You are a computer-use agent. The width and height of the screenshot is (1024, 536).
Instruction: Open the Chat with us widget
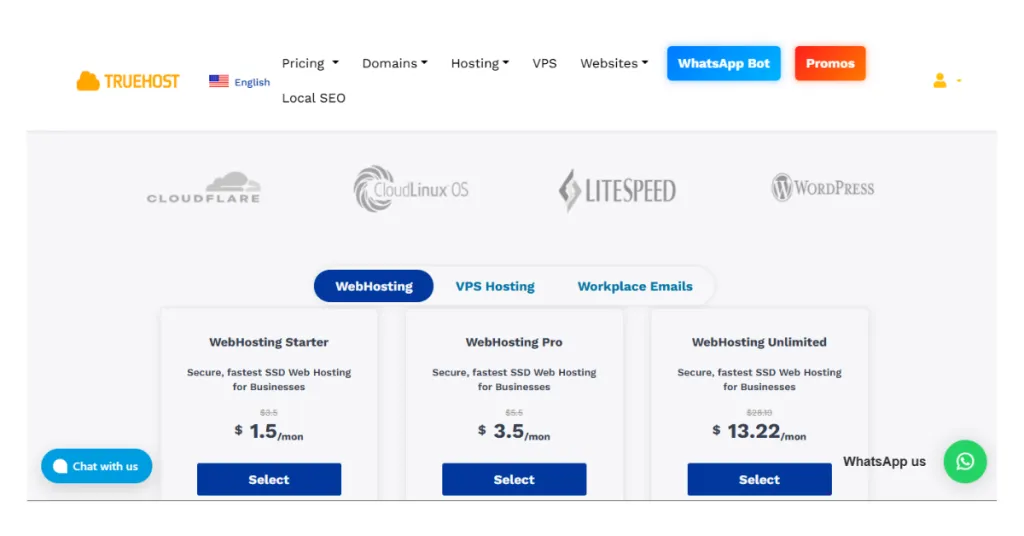coord(97,466)
